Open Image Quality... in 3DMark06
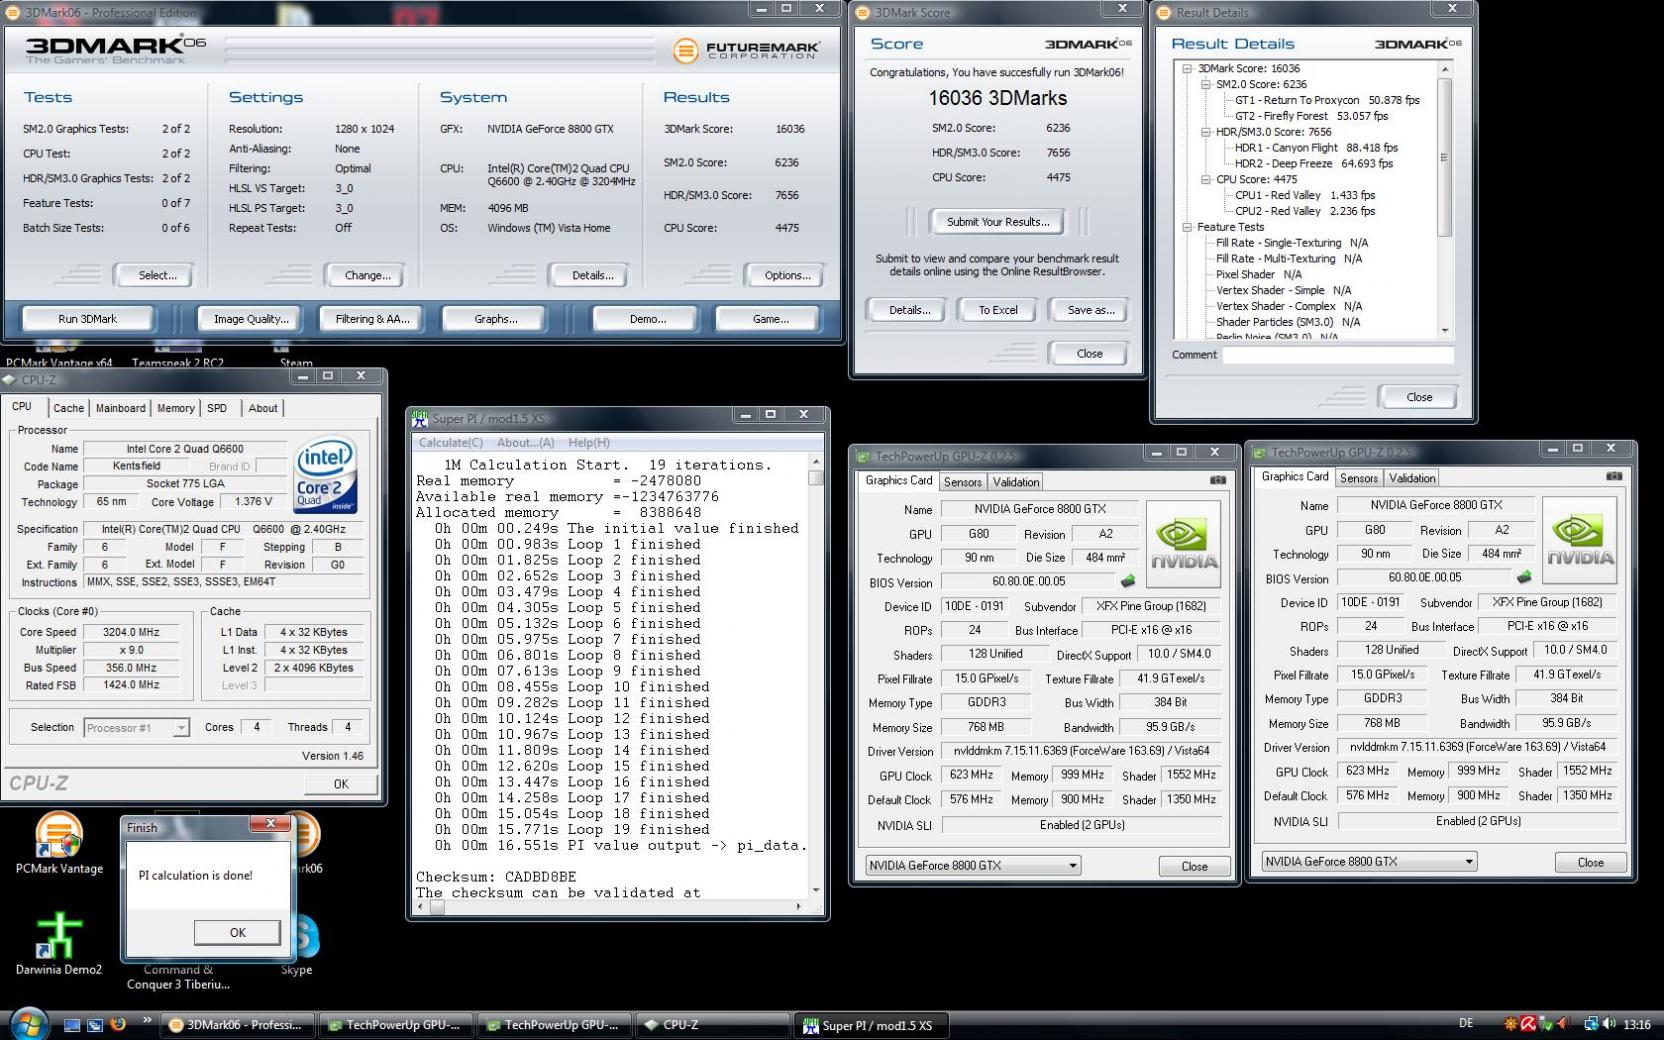1664x1040 pixels. [x=251, y=319]
